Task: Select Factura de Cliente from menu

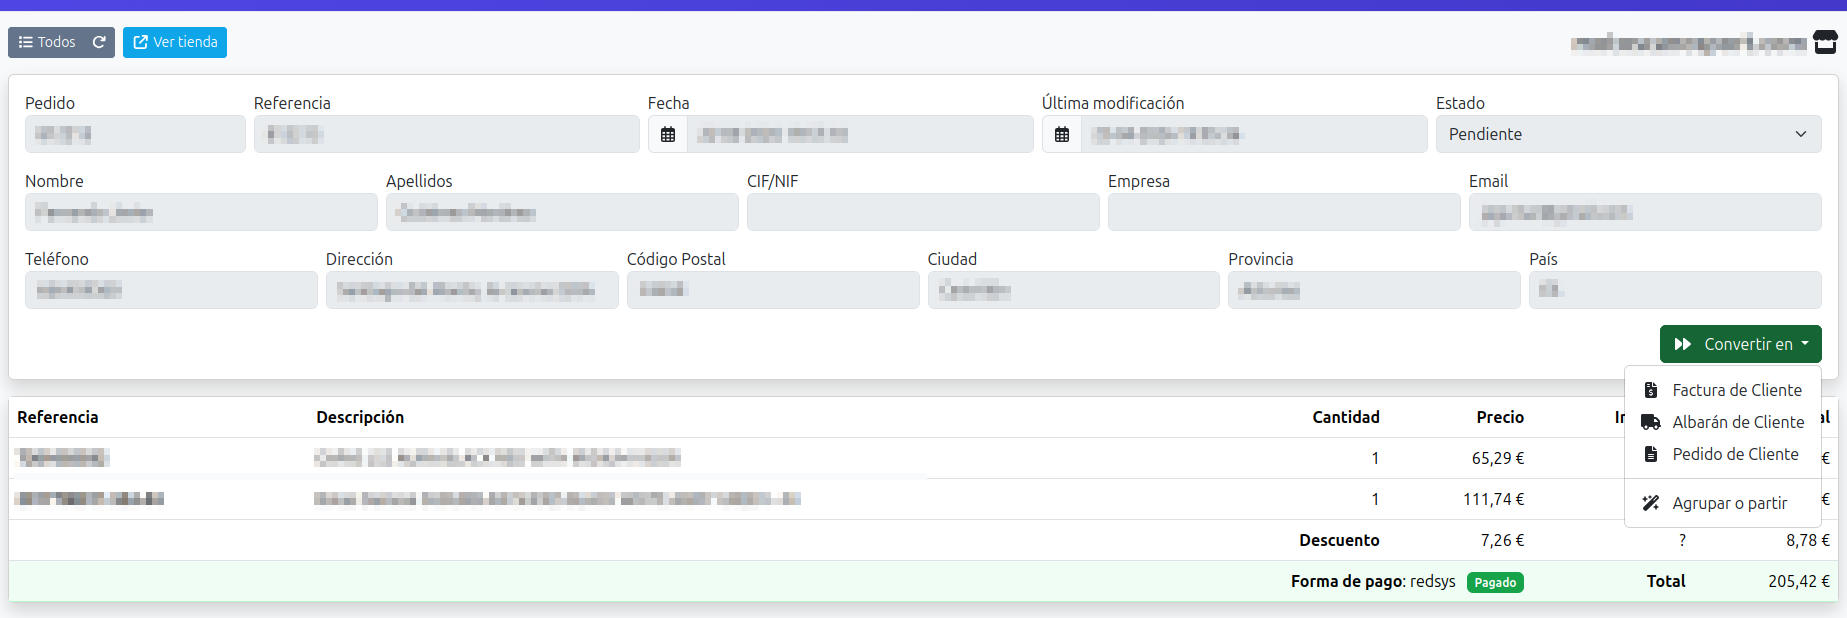Action: point(1736,390)
